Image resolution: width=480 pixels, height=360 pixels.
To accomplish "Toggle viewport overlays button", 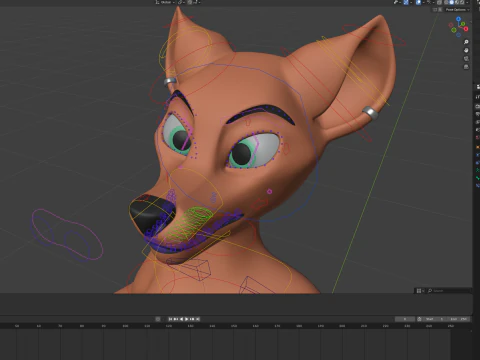I will (418, 2).
